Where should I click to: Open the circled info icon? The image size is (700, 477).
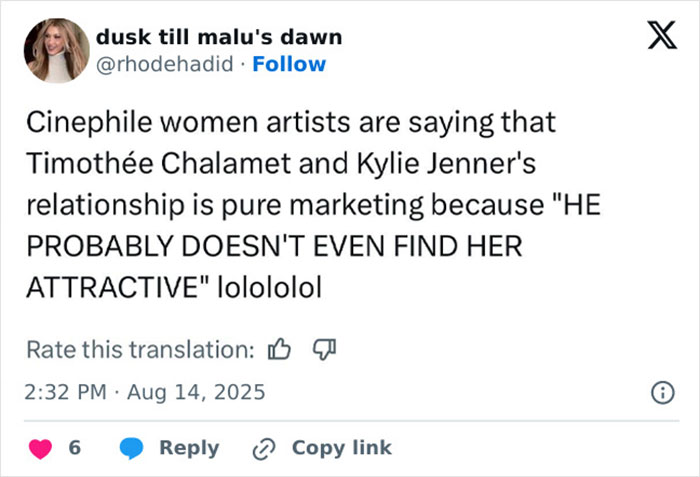661,393
